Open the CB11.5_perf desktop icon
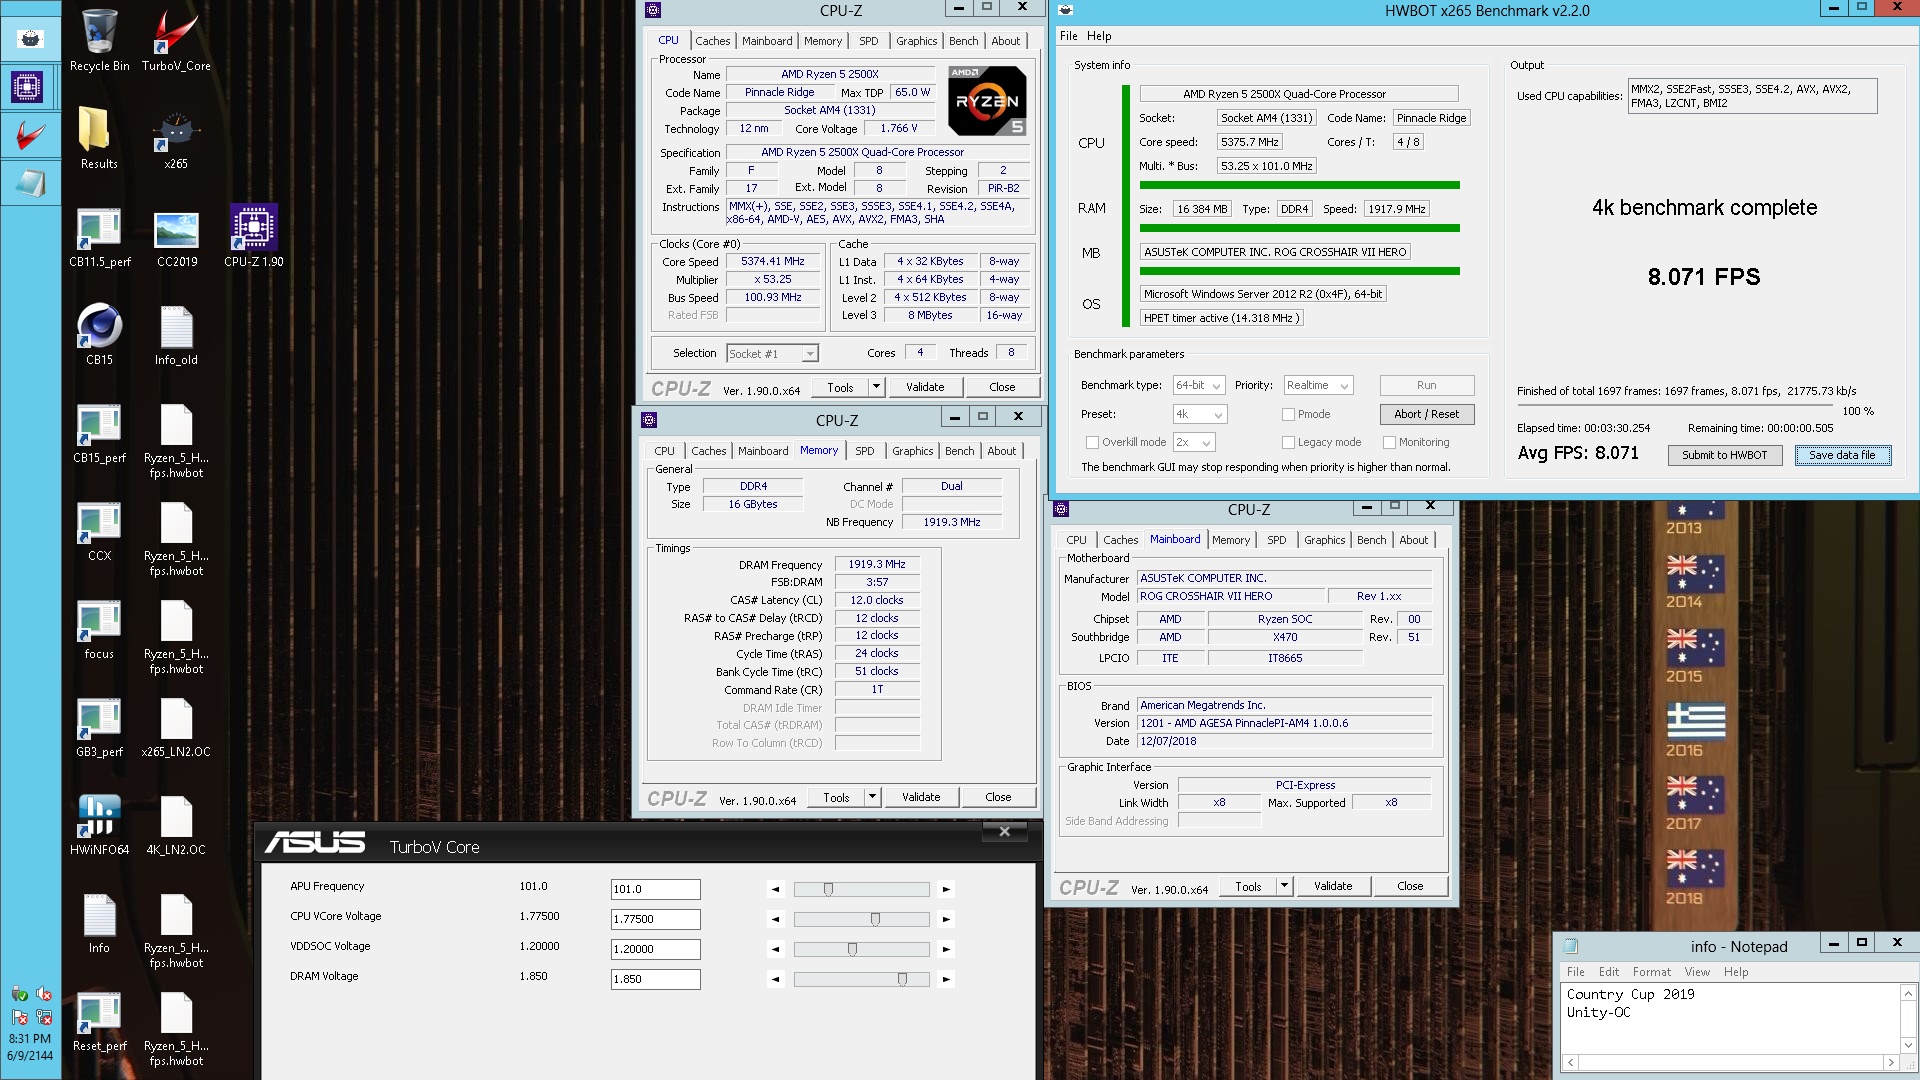Screen dimensions: 1920x1080 coord(99,237)
